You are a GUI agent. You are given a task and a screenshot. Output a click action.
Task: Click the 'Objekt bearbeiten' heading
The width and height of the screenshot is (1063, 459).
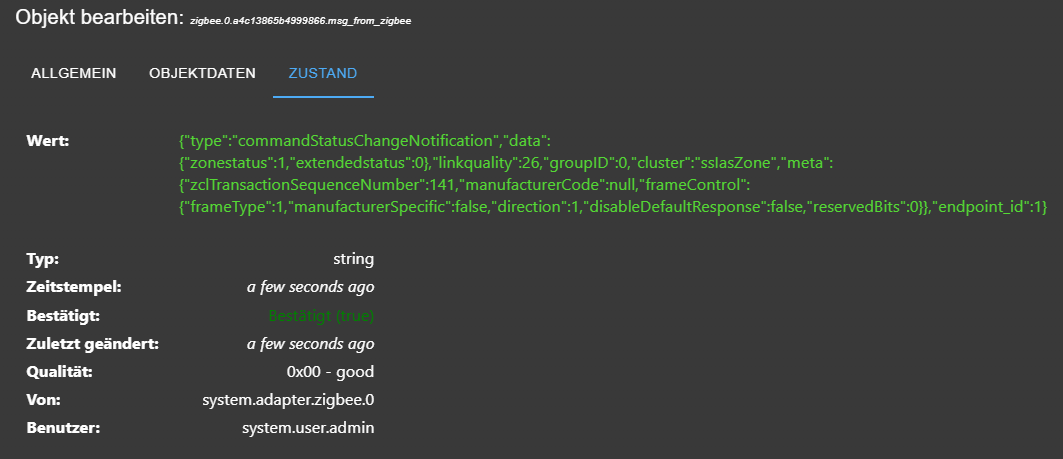click(98, 18)
